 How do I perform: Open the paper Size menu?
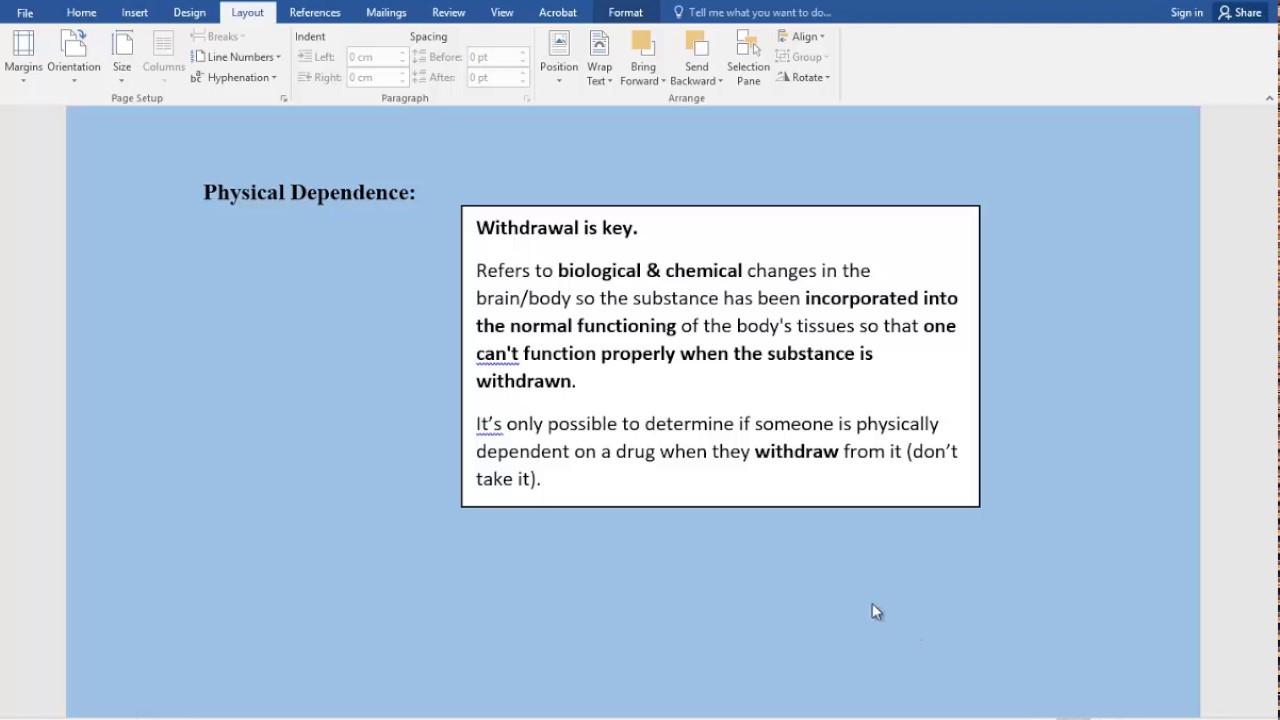tap(122, 57)
